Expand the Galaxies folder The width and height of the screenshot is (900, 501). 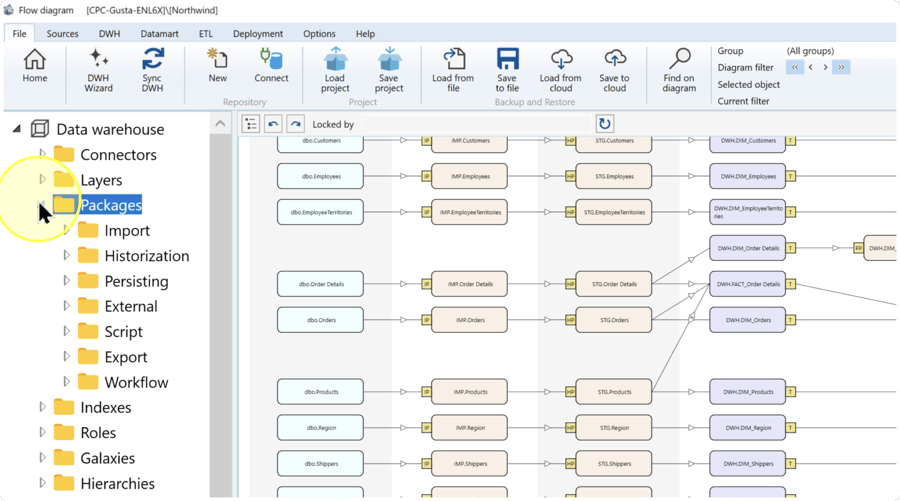pos(42,457)
